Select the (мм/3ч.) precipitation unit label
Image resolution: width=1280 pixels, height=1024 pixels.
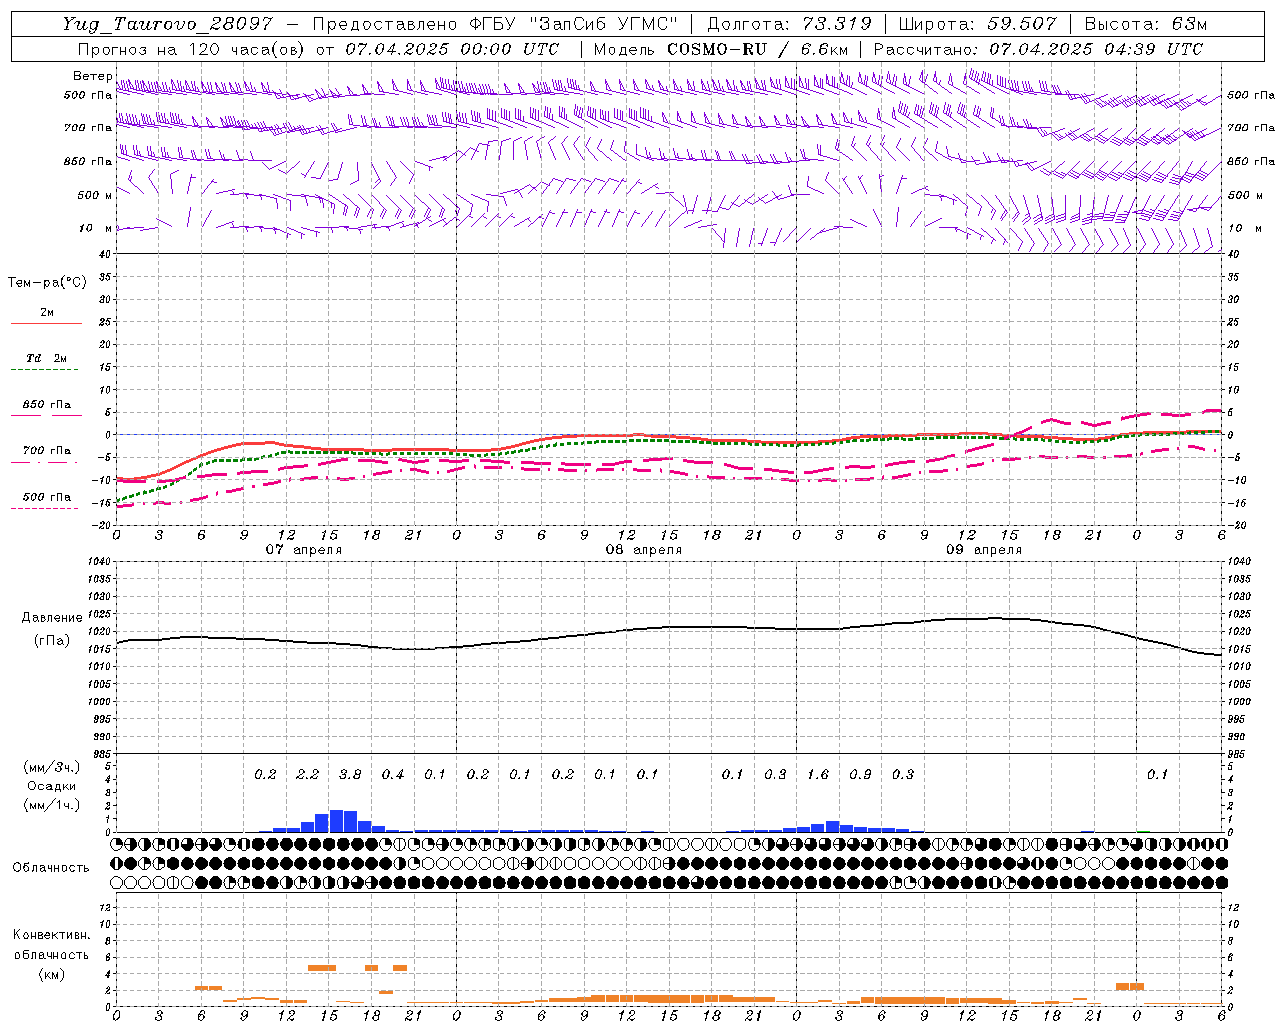50,767
